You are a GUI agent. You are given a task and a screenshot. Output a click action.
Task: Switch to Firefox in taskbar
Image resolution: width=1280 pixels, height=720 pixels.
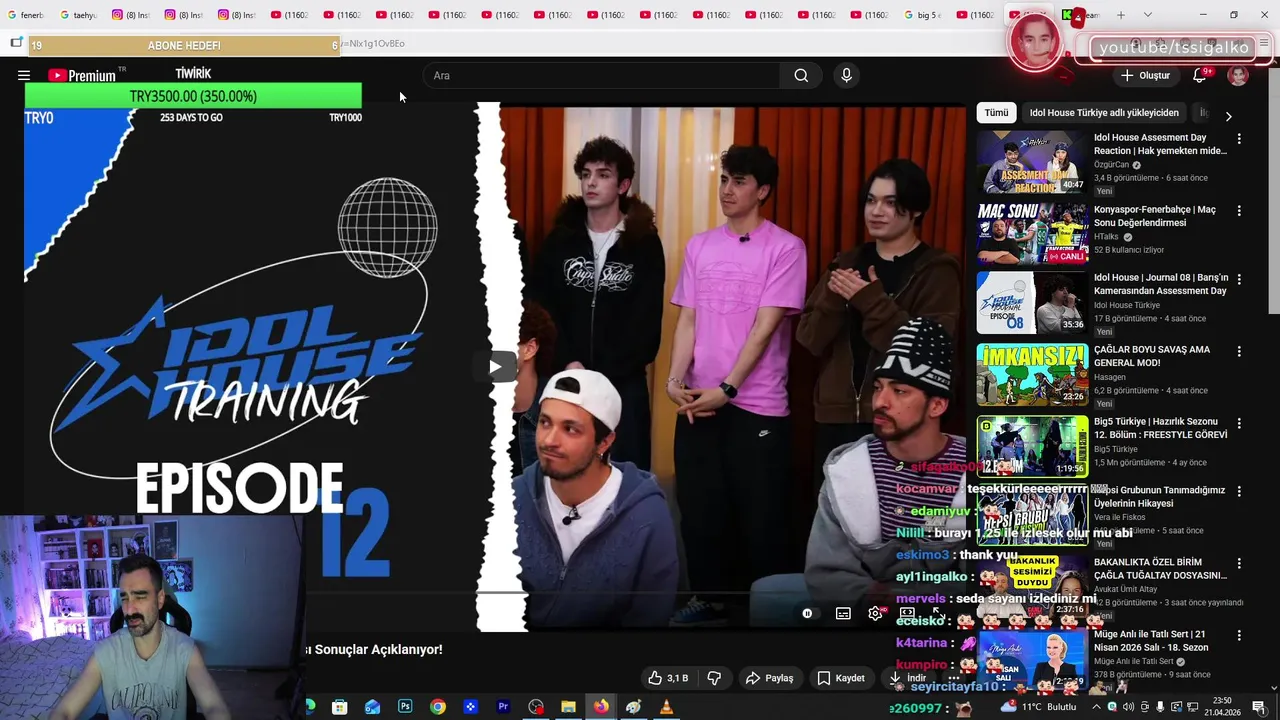(x=601, y=707)
